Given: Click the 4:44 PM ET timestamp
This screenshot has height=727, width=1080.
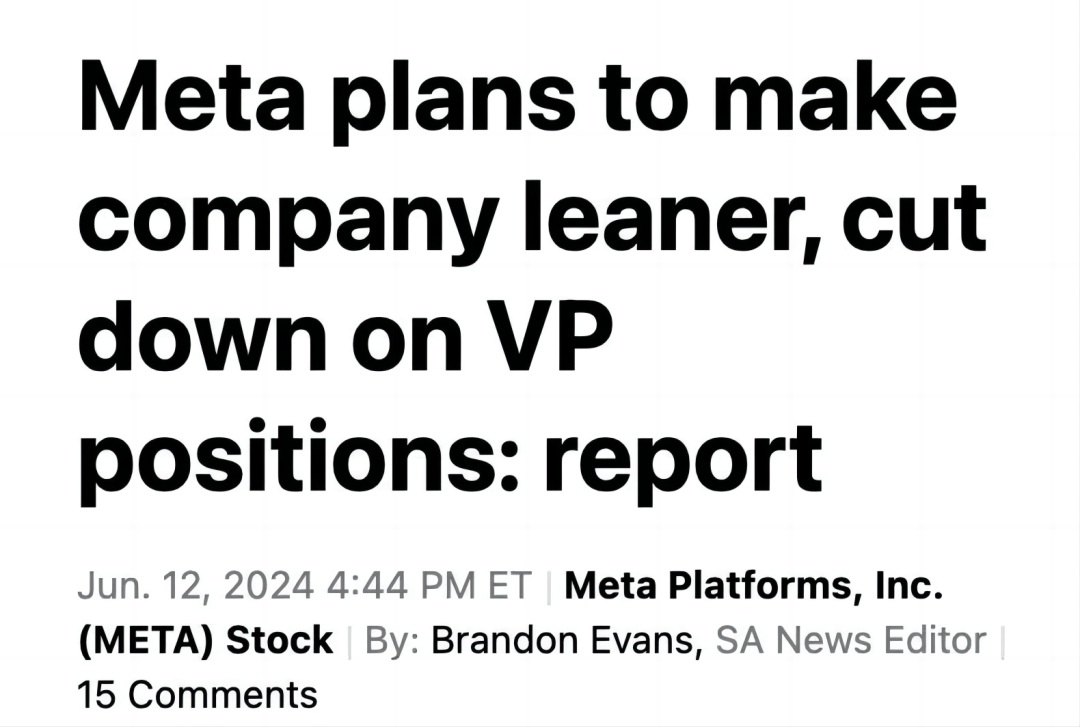Looking at the screenshot, I should tap(430, 586).
